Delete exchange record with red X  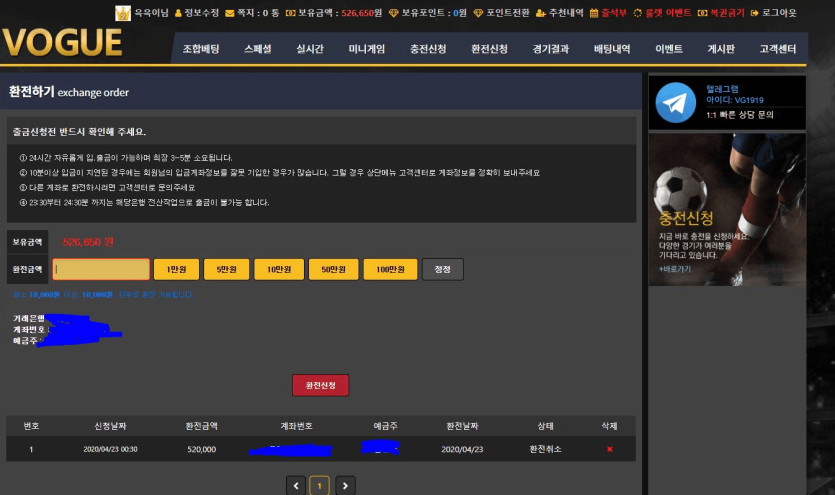pyautogui.click(x=610, y=449)
